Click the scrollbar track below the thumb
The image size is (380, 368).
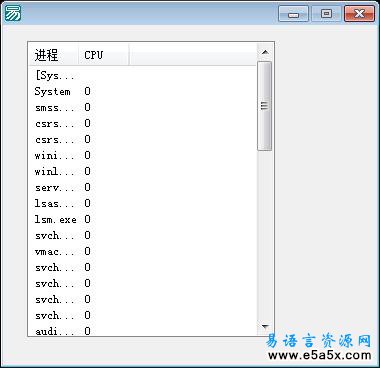[x=265, y=235]
